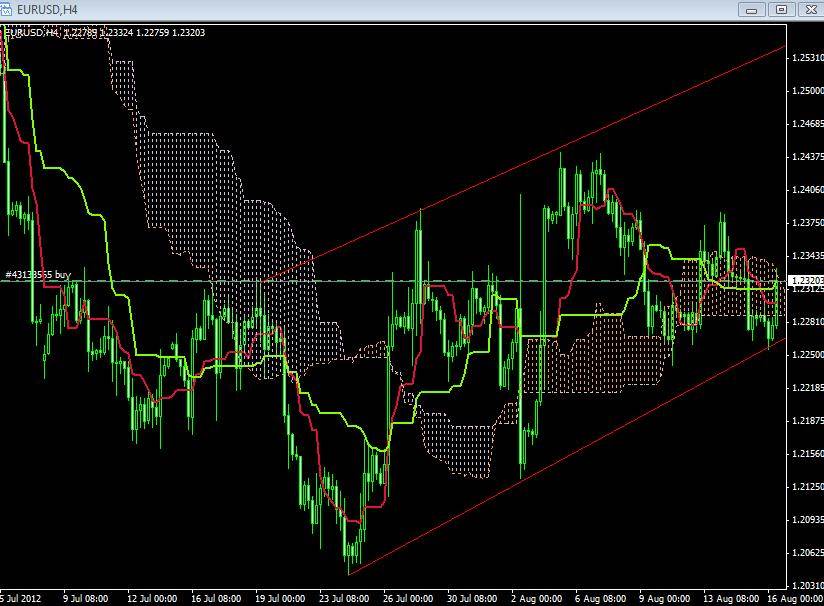Viewport: 824px width, 606px height.
Task: Select the lower red channel trendline
Action: coord(568,456)
